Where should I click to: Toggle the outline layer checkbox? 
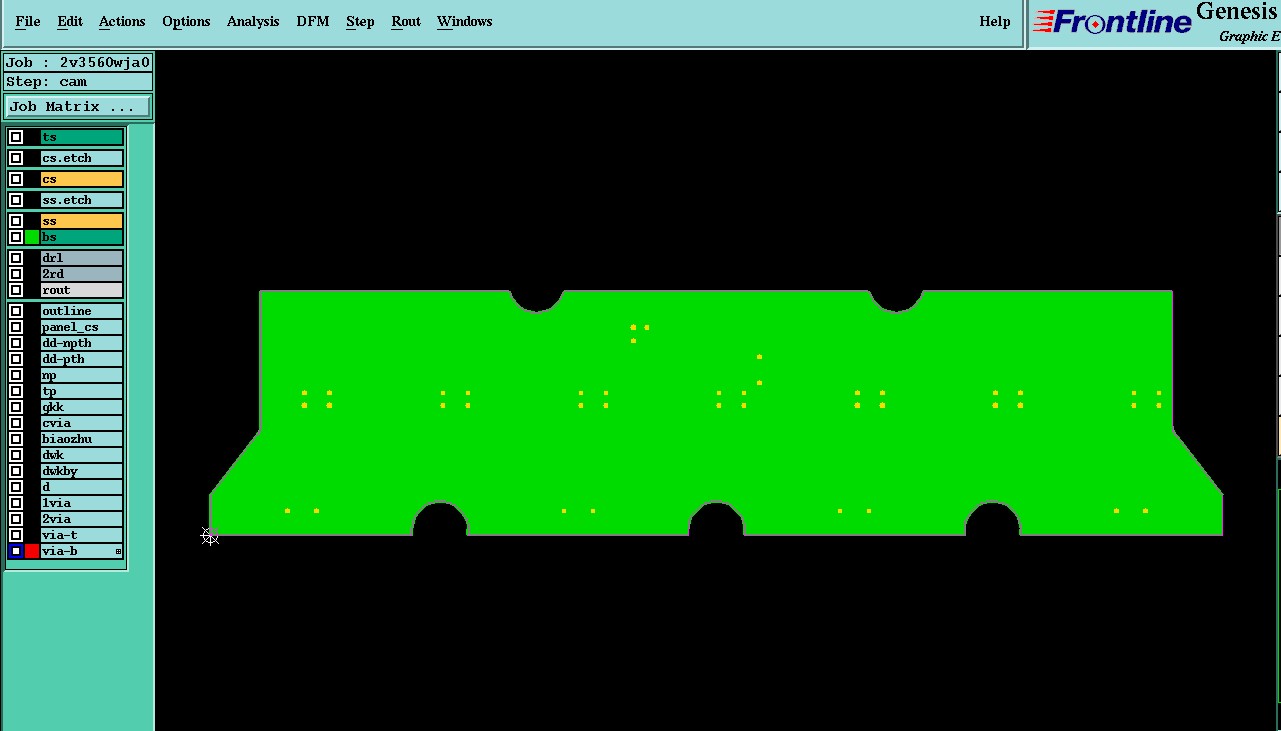point(16,311)
